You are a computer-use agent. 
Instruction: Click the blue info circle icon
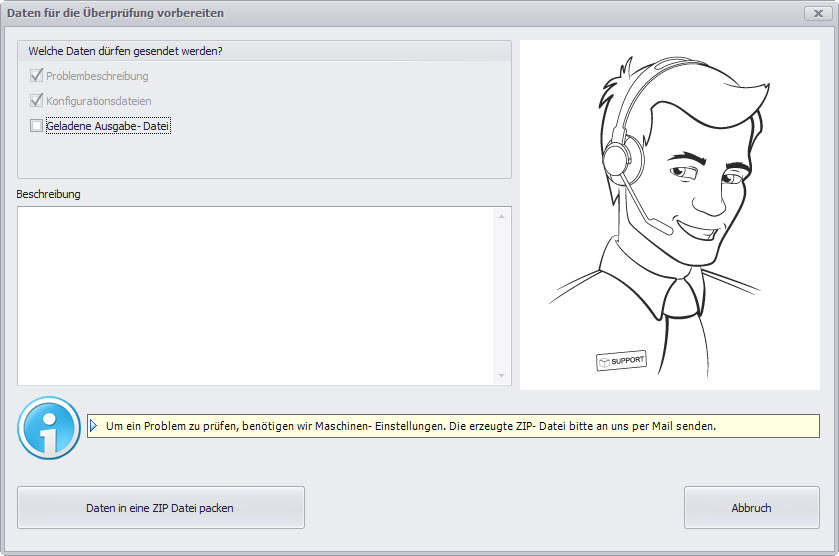(x=48, y=427)
